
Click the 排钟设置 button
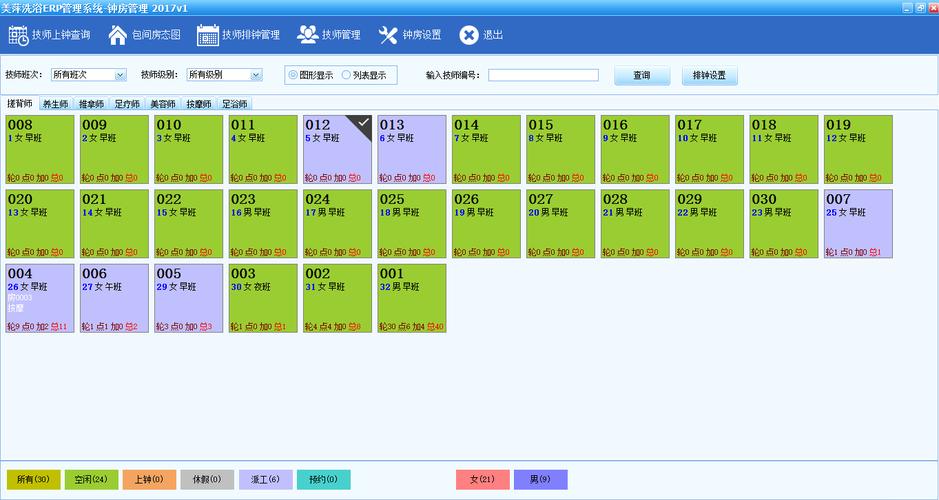click(x=709, y=75)
